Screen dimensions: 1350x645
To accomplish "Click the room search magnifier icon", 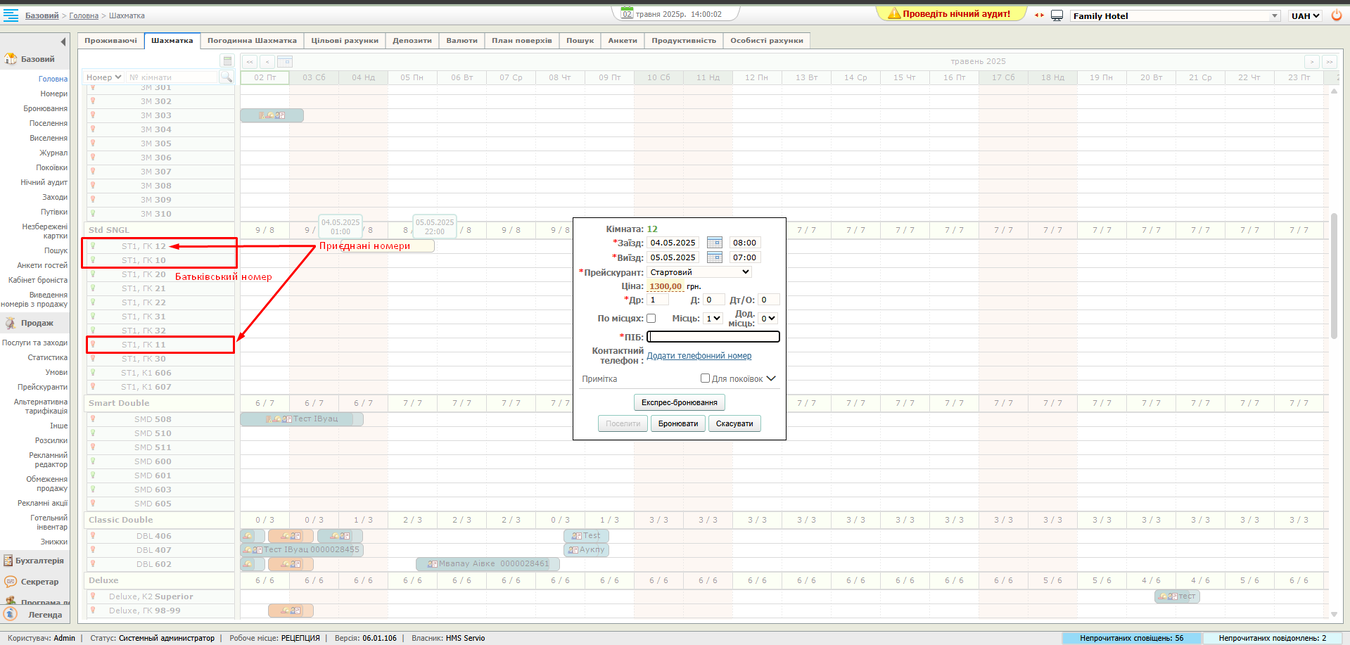I will 226,77.
